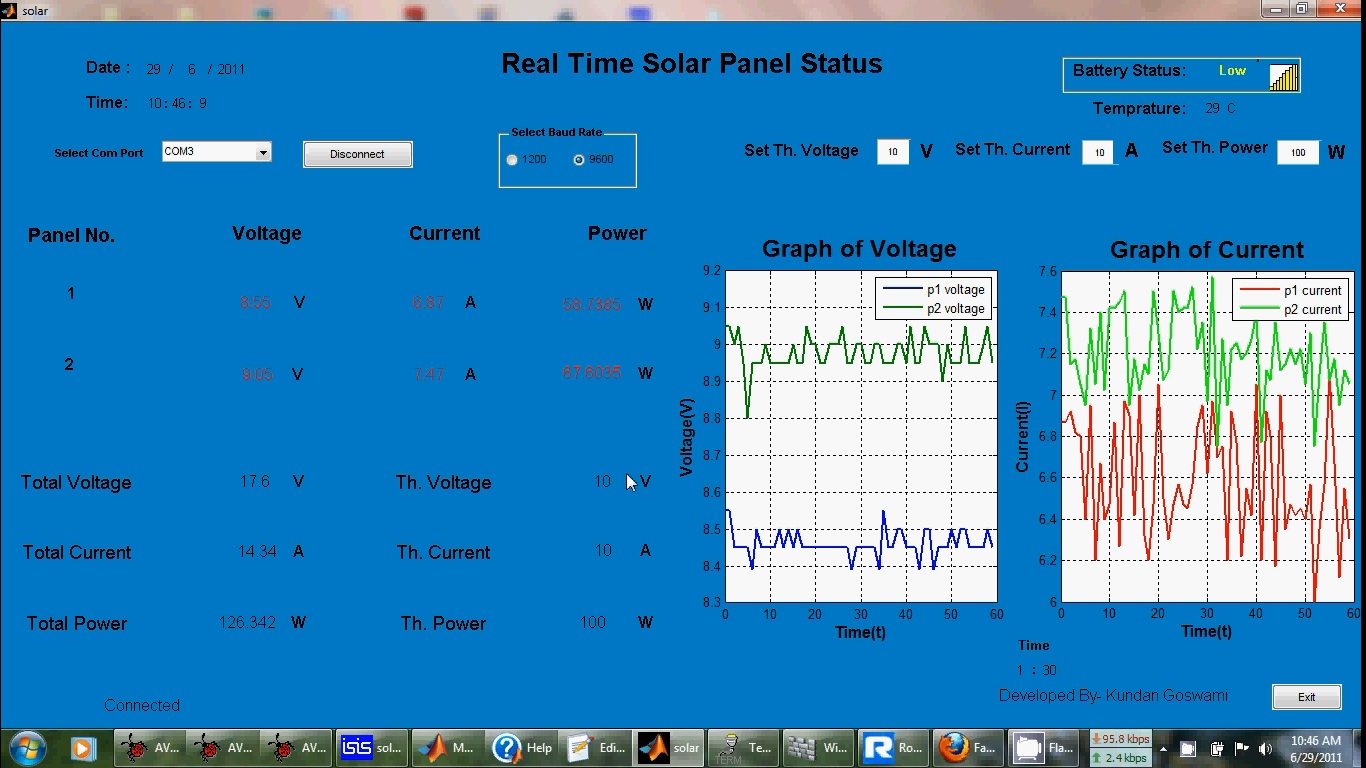Image resolution: width=1366 pixels, height=768 pixels.
Task: Select the 1200 baud rate option
Action: (512, 160)
